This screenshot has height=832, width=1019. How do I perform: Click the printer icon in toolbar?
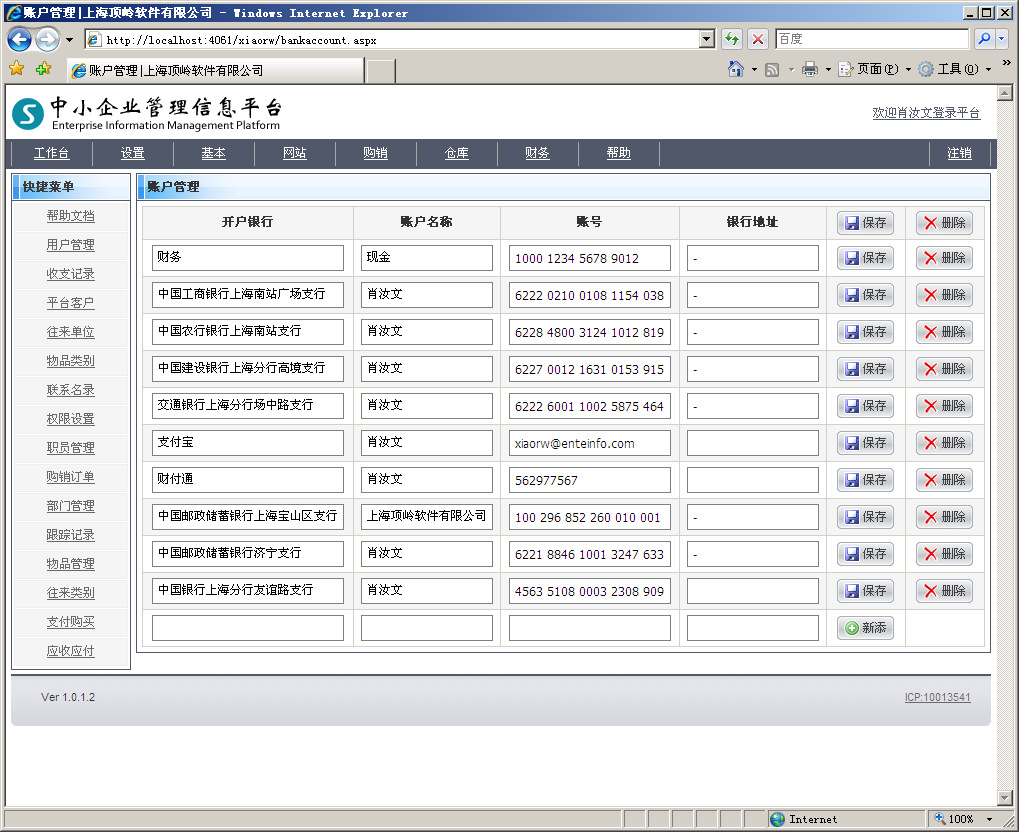pyautogui.click(x=810, y=69)
